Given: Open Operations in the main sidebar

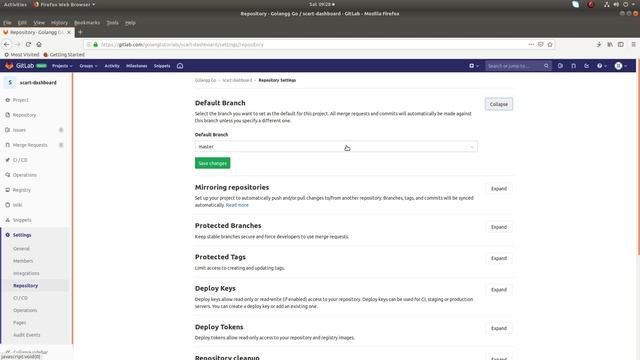Looking at the screenshot, I should 24,175.
